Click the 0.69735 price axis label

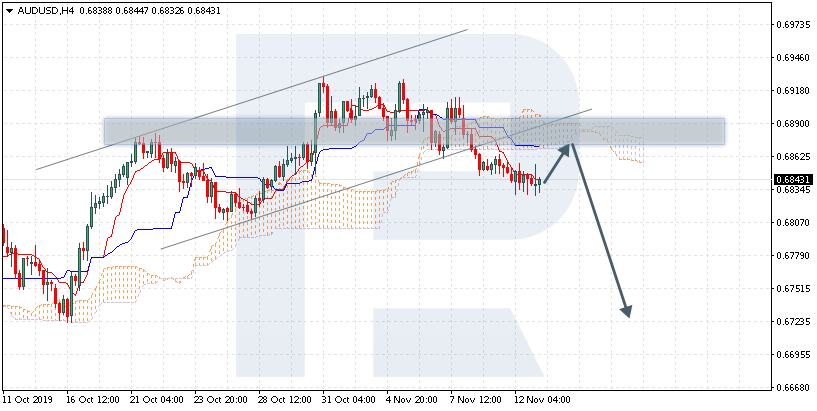(x=793, y=24)
